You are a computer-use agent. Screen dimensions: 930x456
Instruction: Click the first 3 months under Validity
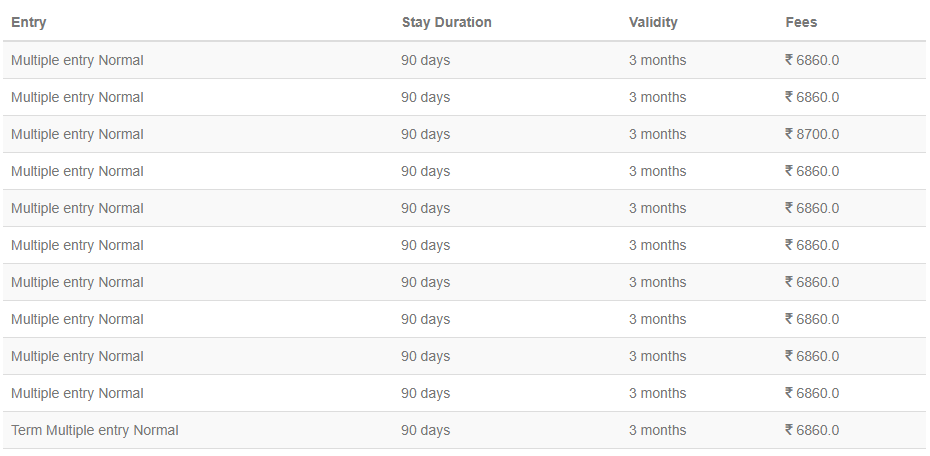[657, 60]
